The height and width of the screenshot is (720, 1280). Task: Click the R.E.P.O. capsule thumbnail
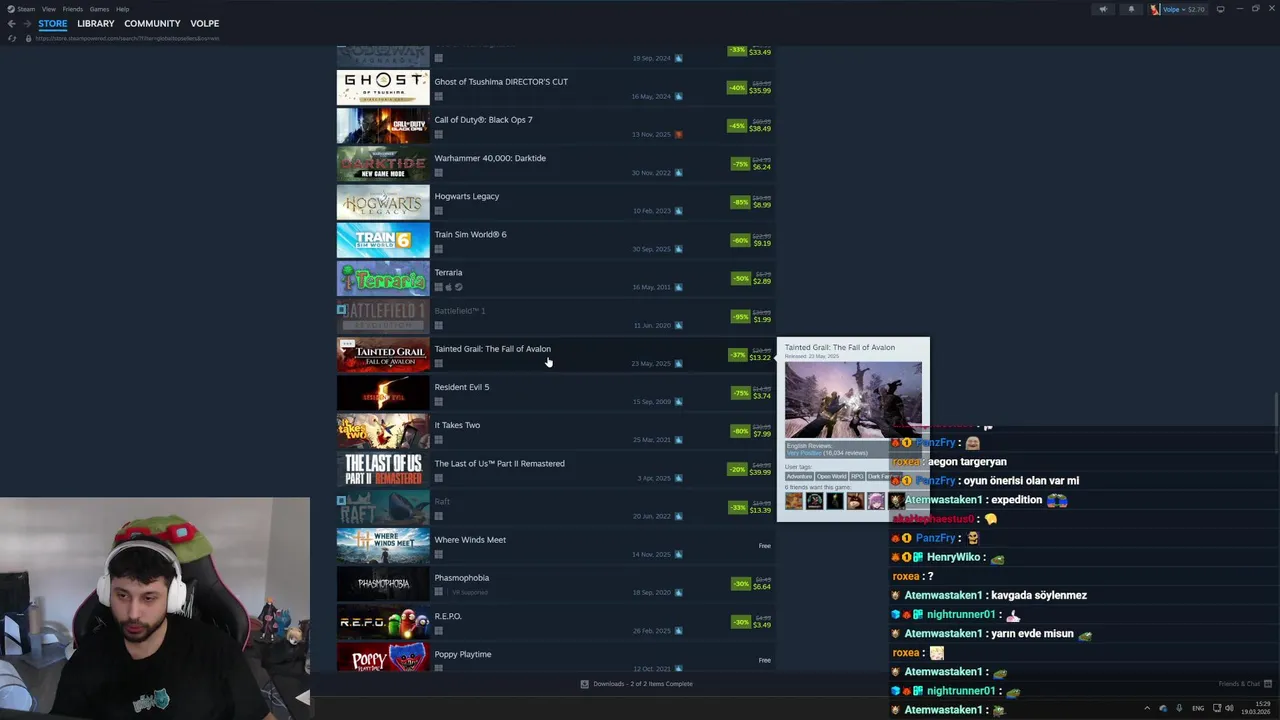[383, 622]
